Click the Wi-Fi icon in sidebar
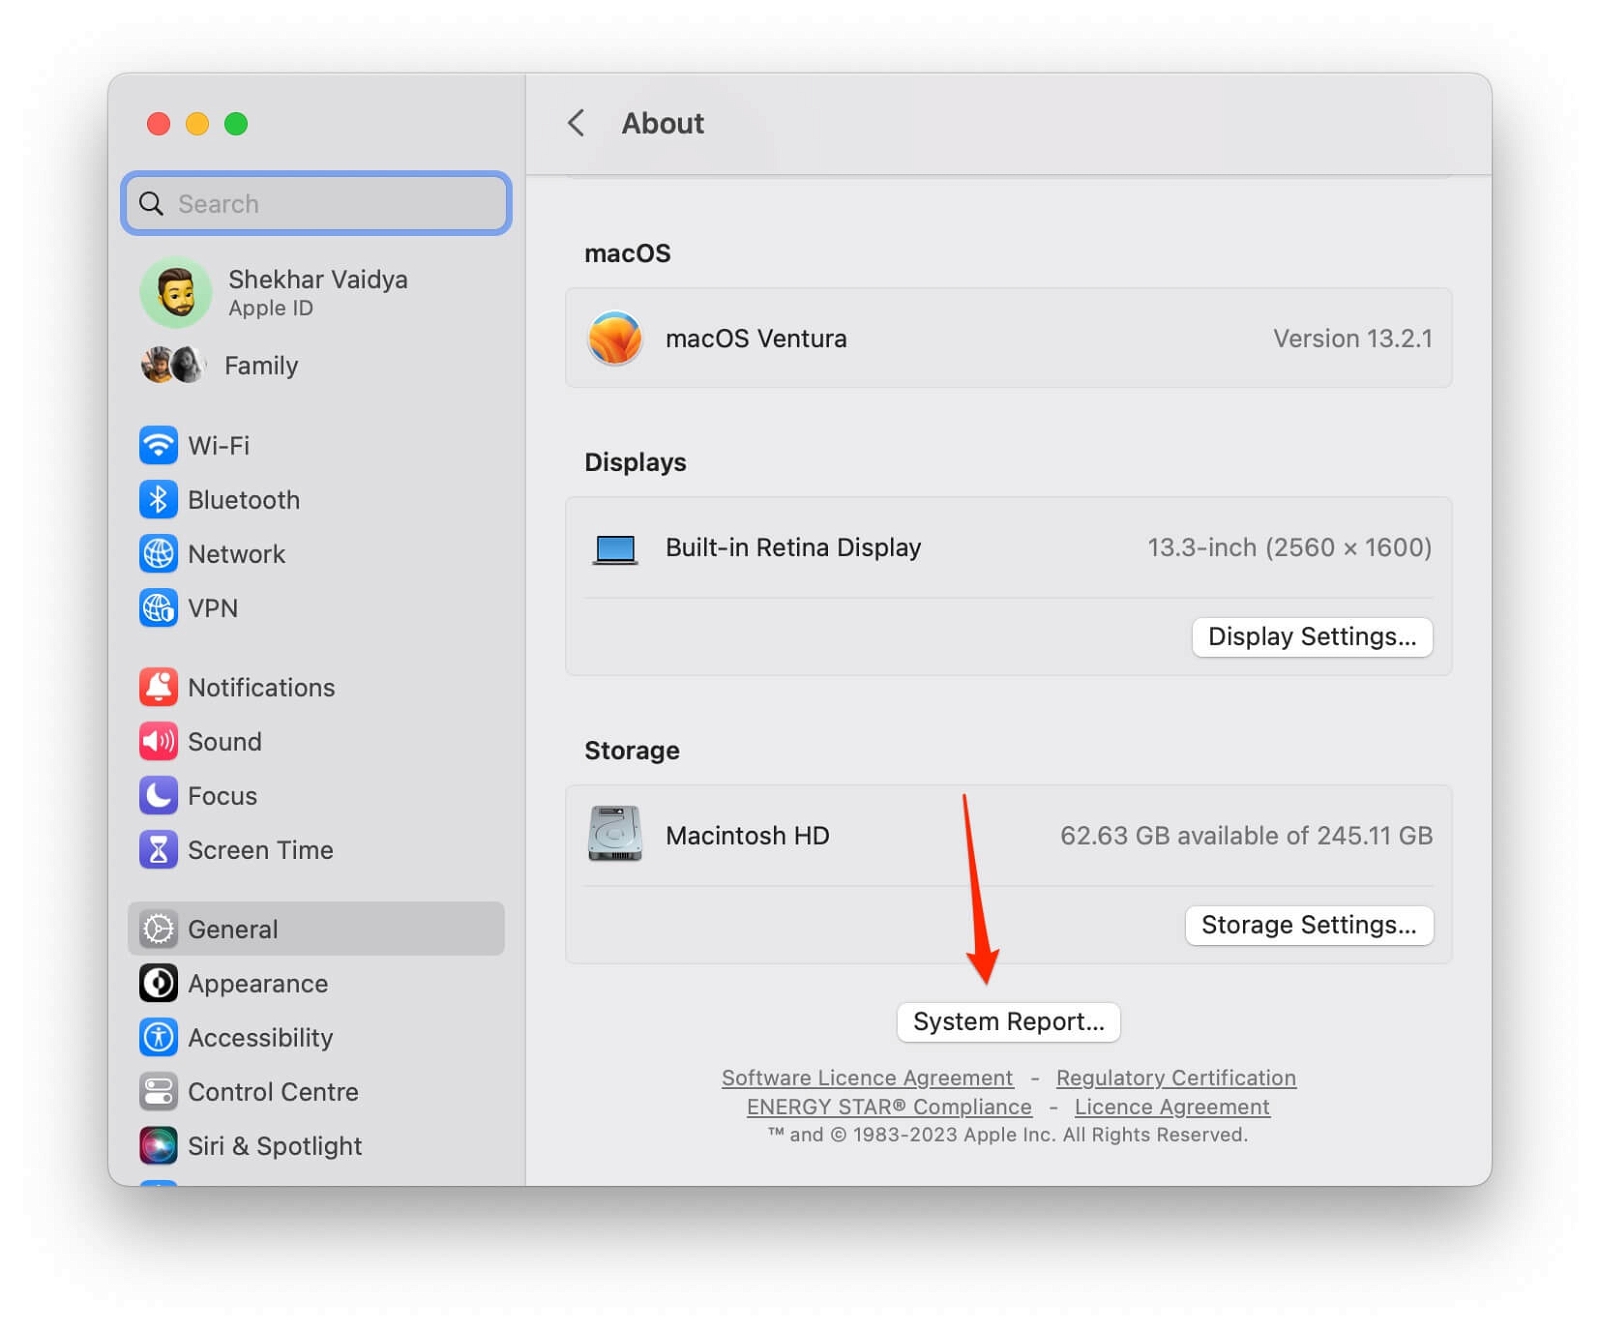Viewport: 1600px width, 1329px height. click(x=158, y=445)
